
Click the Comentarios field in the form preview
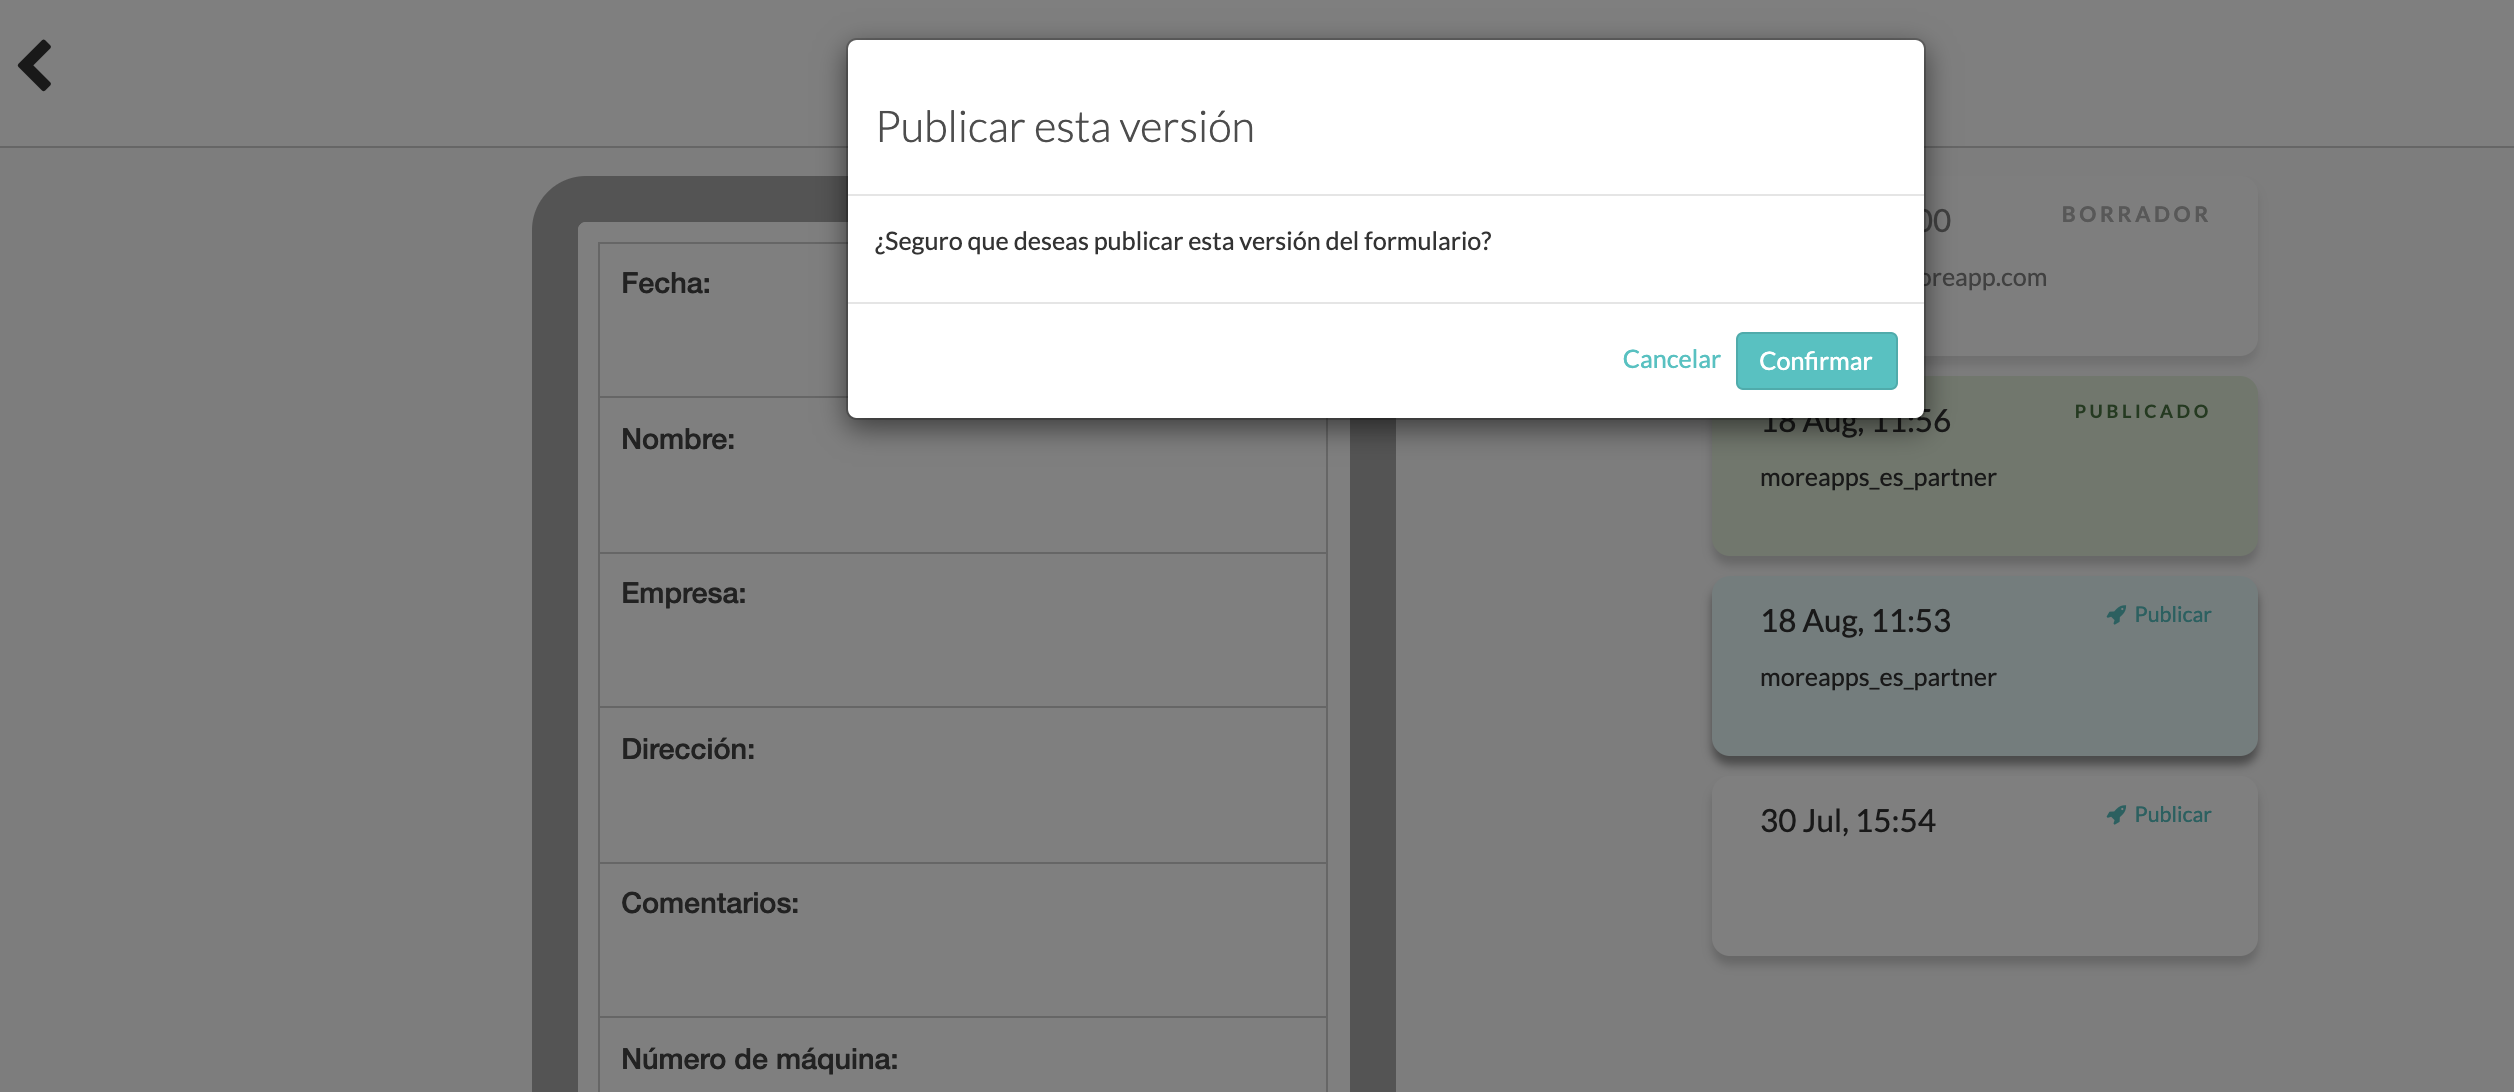(962, 940)
